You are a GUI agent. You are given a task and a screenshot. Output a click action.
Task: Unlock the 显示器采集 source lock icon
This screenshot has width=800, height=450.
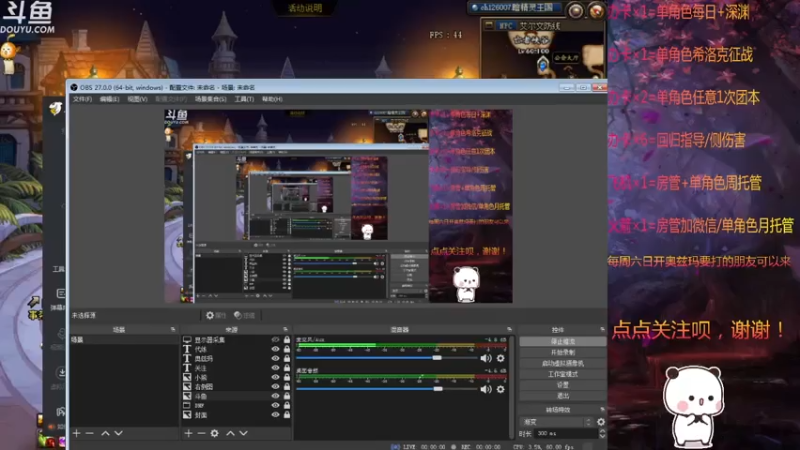coord(287,340)
